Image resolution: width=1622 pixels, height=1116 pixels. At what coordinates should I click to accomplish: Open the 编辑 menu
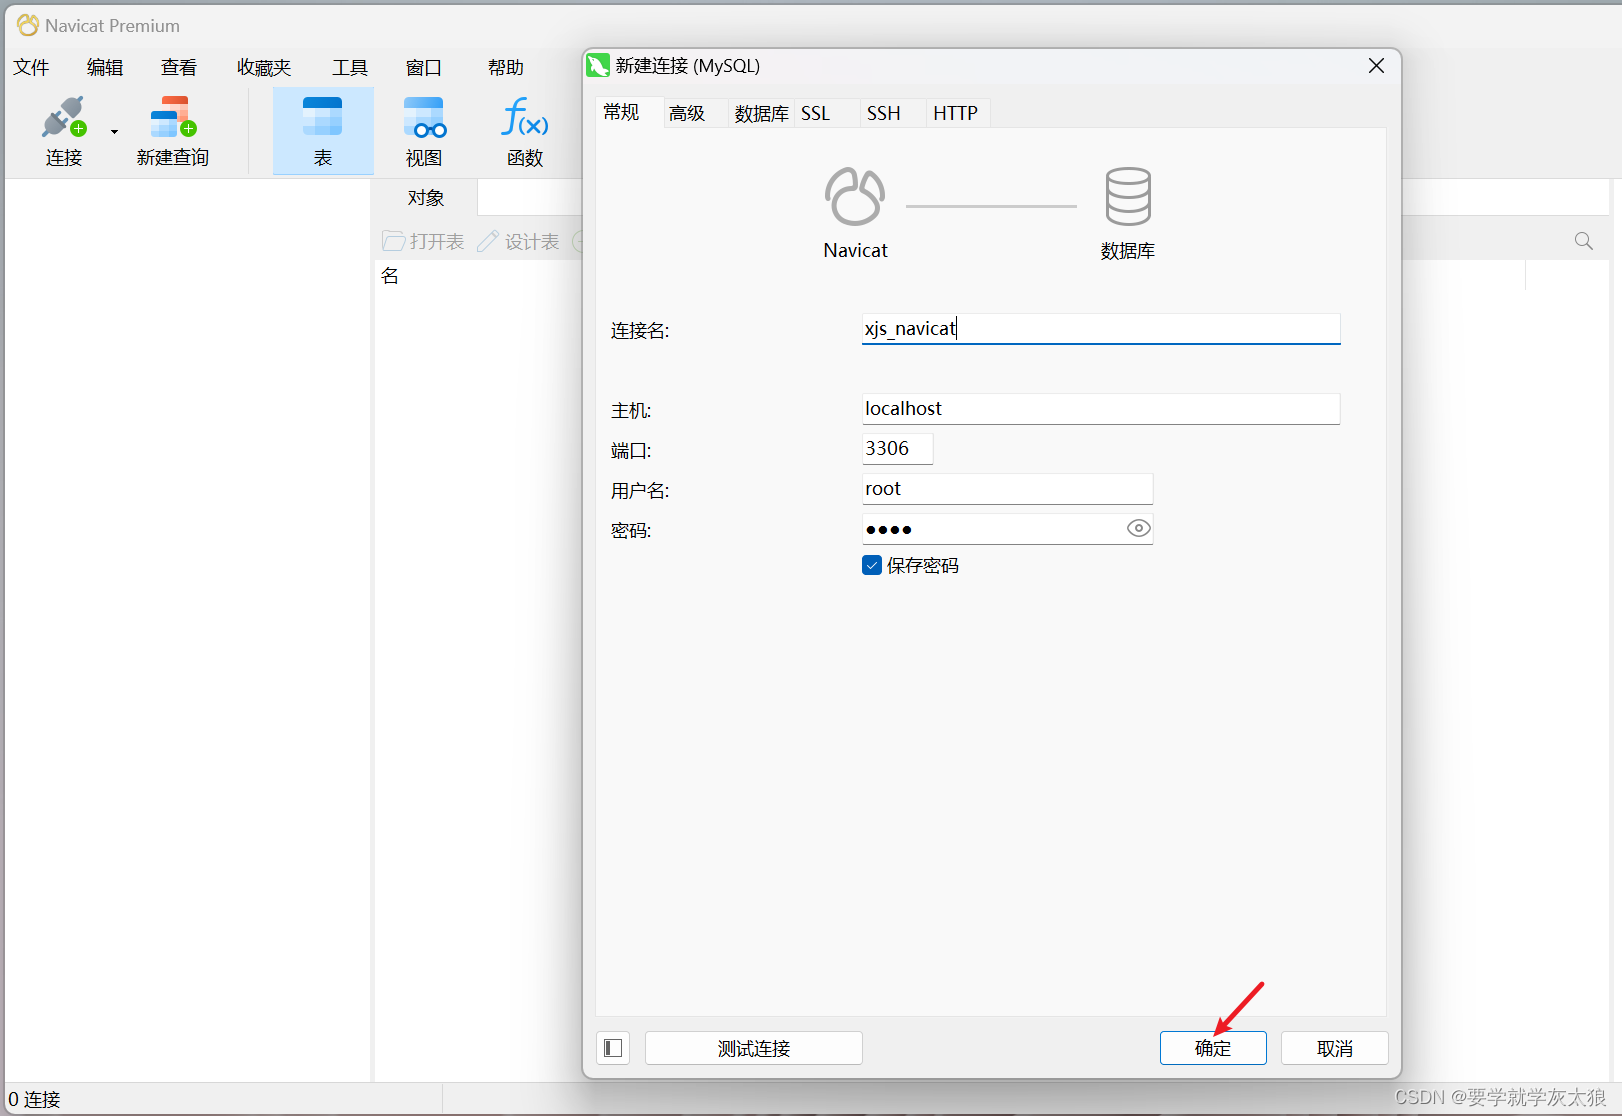(x=105, y=67)
